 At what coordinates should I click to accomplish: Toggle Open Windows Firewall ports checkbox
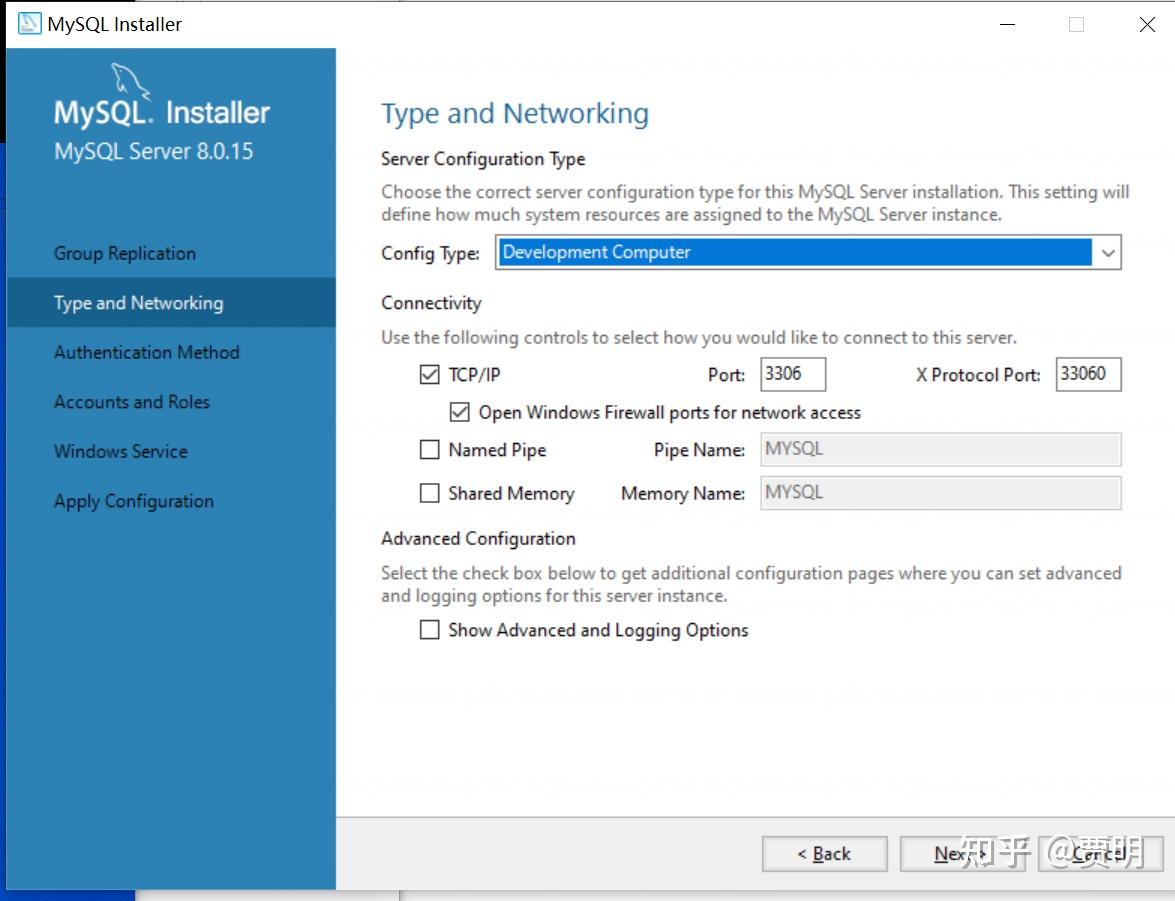click(460, 412)
